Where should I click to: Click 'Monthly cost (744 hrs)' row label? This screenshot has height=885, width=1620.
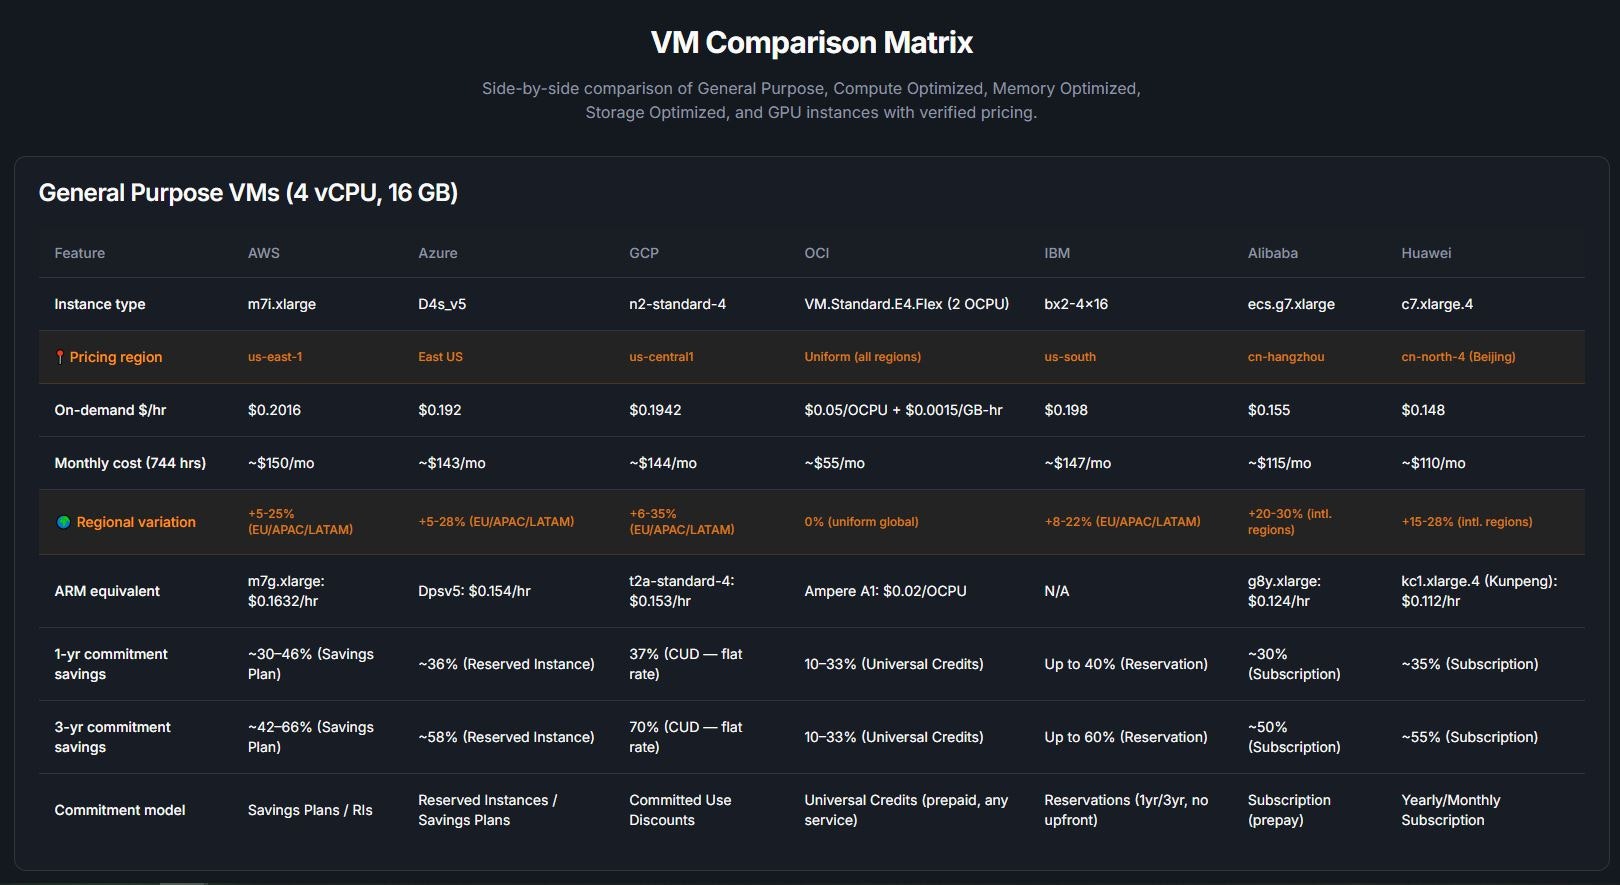pyautogui.click(x=130, y=463)
